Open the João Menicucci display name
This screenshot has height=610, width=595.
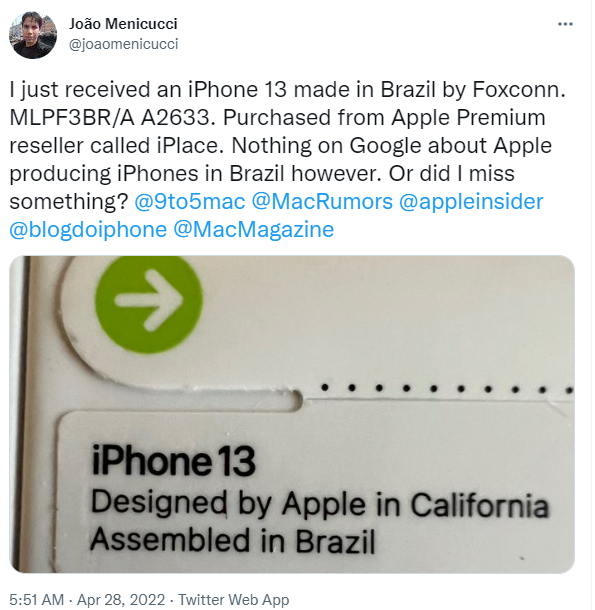point(123,24)
